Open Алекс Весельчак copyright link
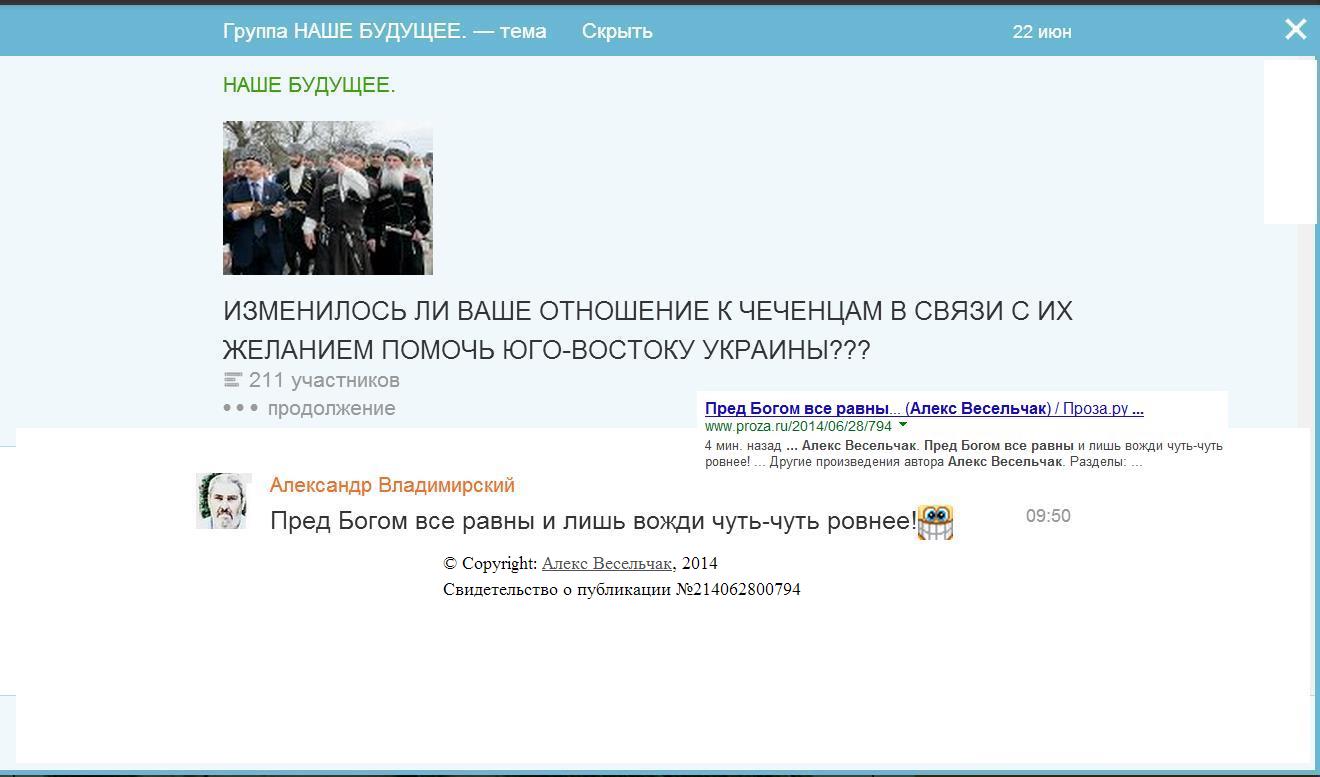This screenshot has width=1320, height=777. click(607, 563)
